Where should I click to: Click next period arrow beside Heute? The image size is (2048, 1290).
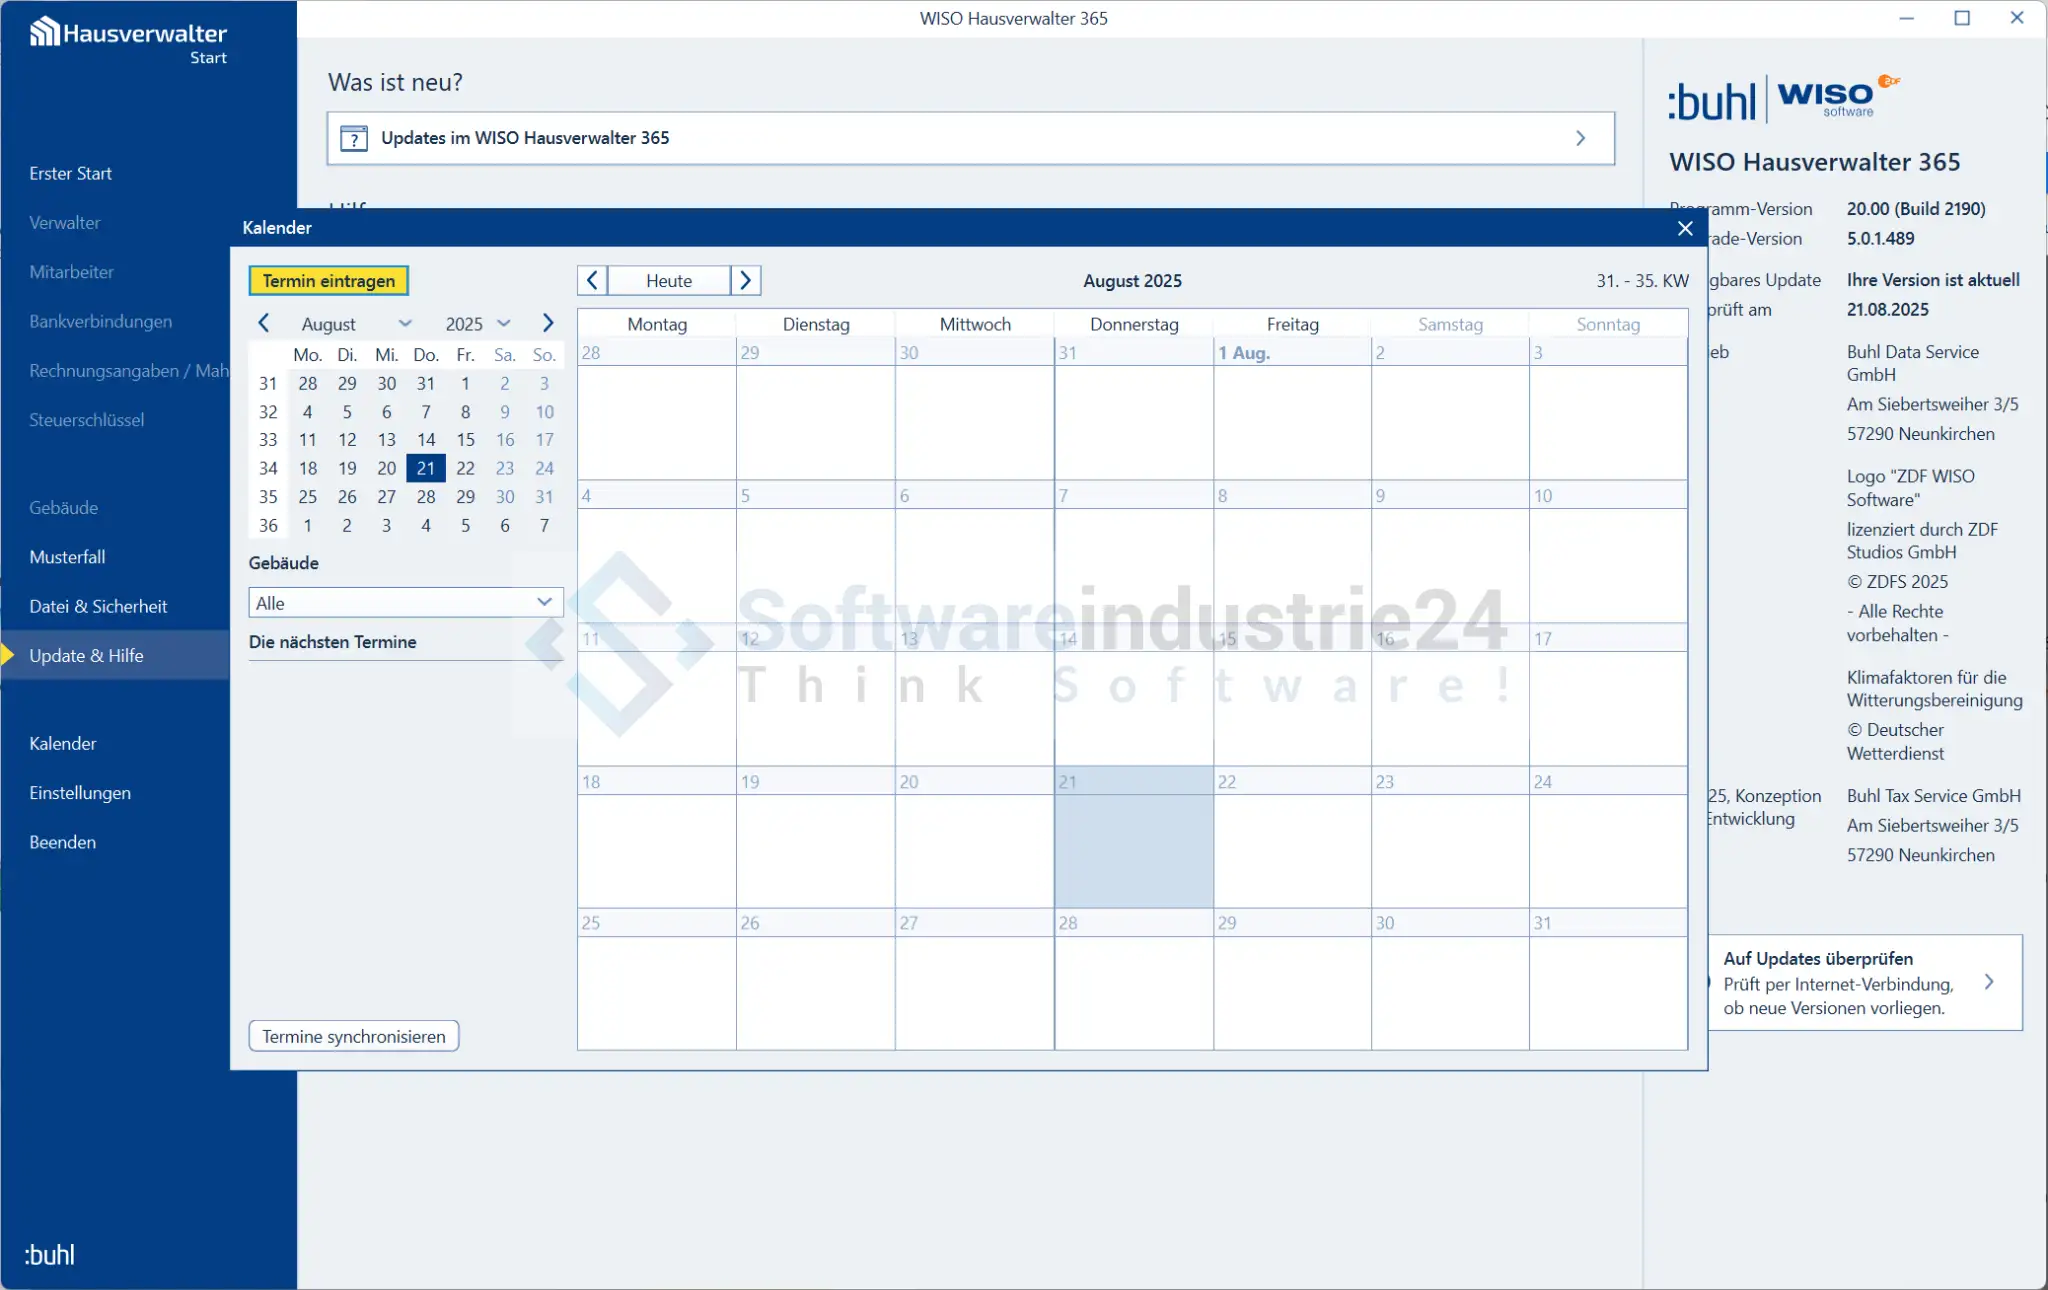click(x=745, y=281)
